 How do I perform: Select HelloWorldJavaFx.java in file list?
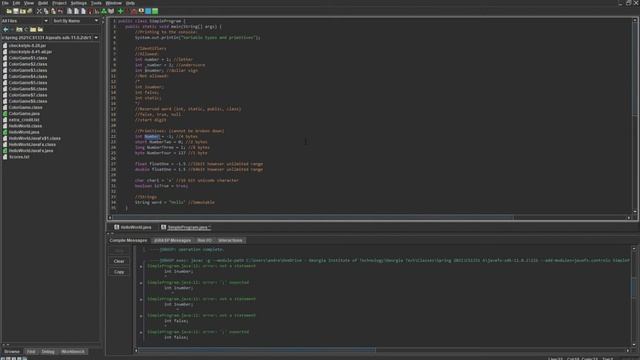point(31,151)
